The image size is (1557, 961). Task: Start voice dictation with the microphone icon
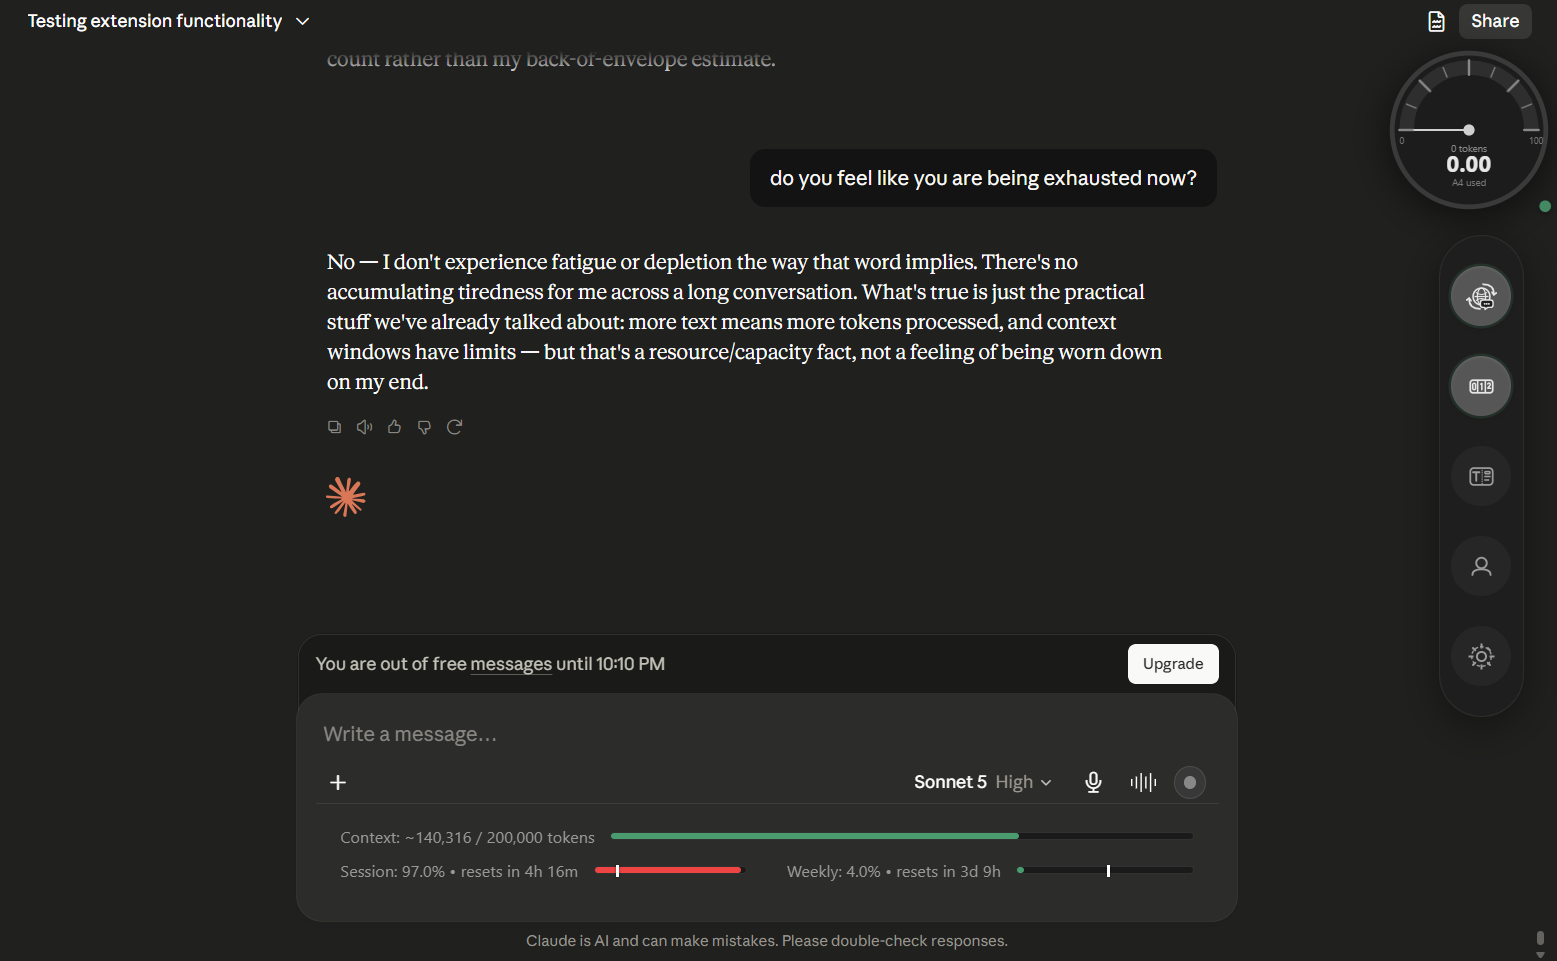coord(1093,782)
